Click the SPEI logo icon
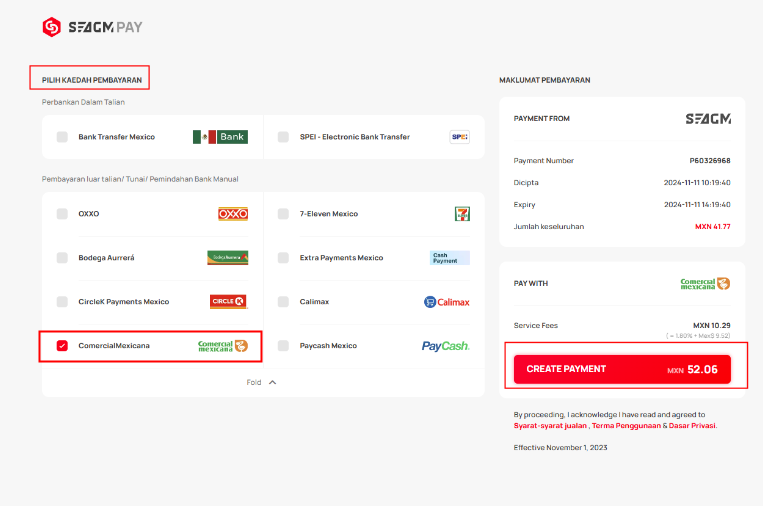 coord(459,137)
